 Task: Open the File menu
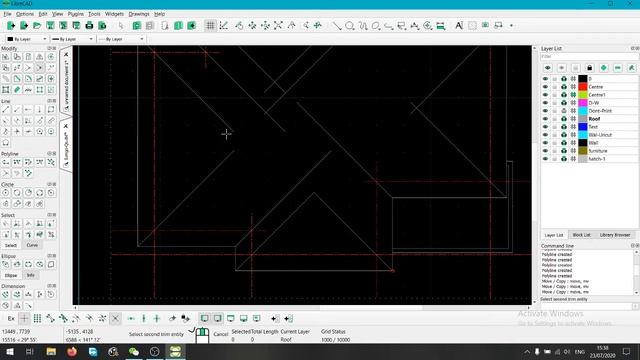(x=7, y=14)
